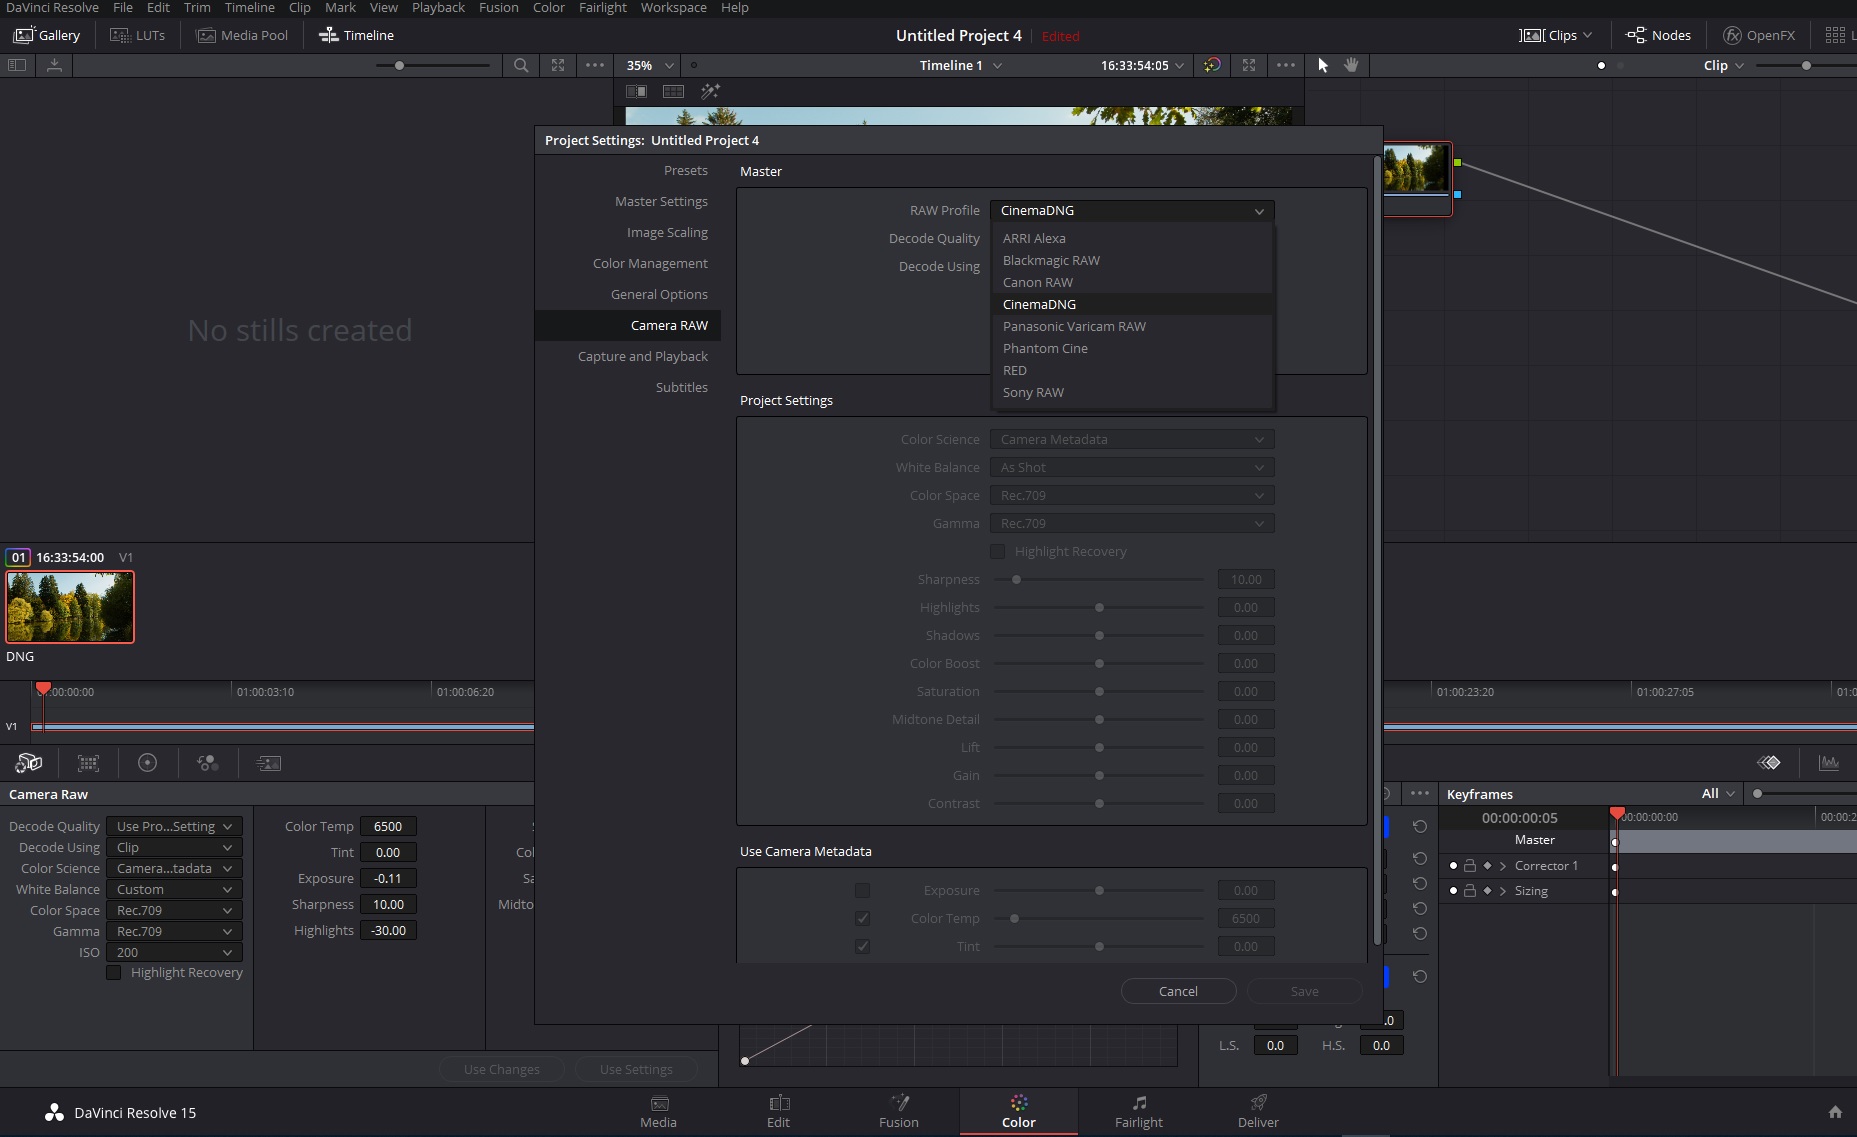Switch to the Deliver page
Viewport: 1857px width, 1137px height.
(x=1258, y=1111)
